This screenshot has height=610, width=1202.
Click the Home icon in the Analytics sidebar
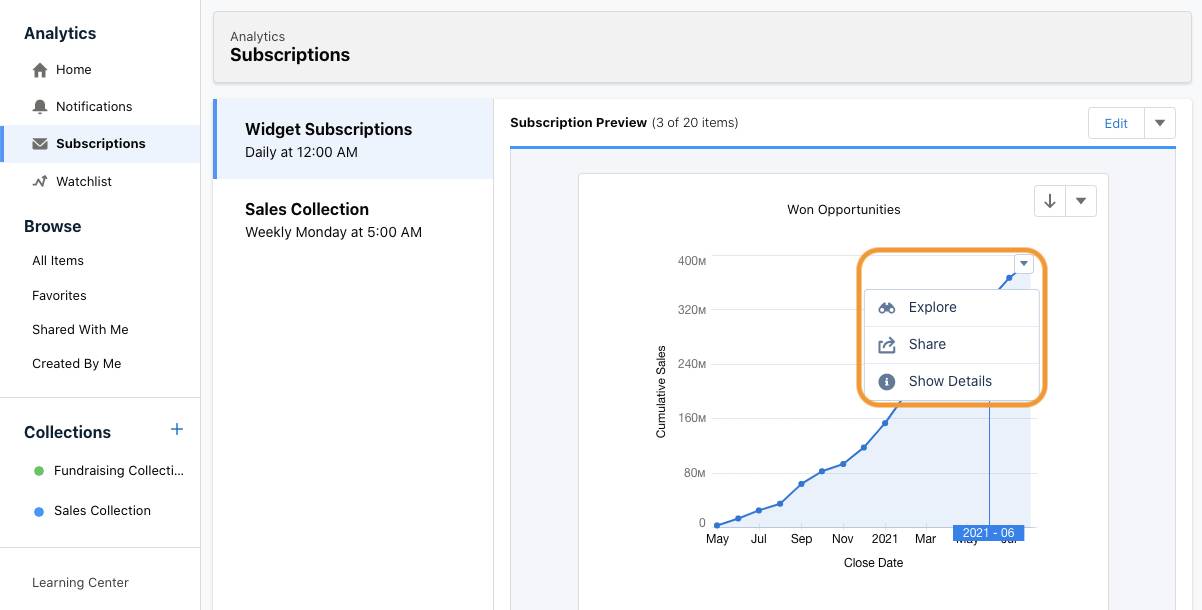[x=40, y=70]
